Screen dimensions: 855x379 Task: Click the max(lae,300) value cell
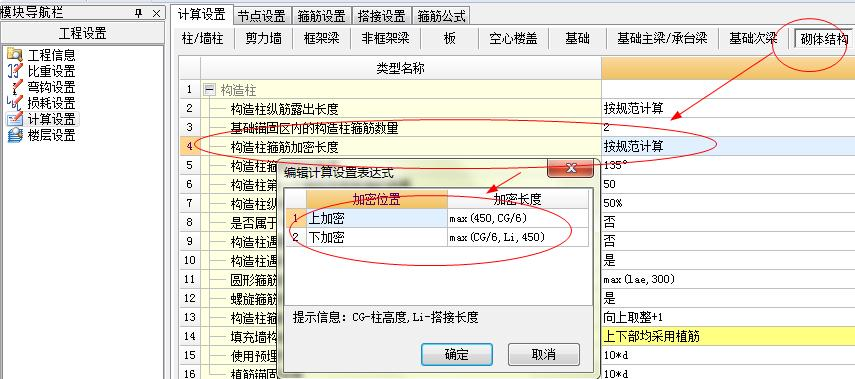[728, 279]
